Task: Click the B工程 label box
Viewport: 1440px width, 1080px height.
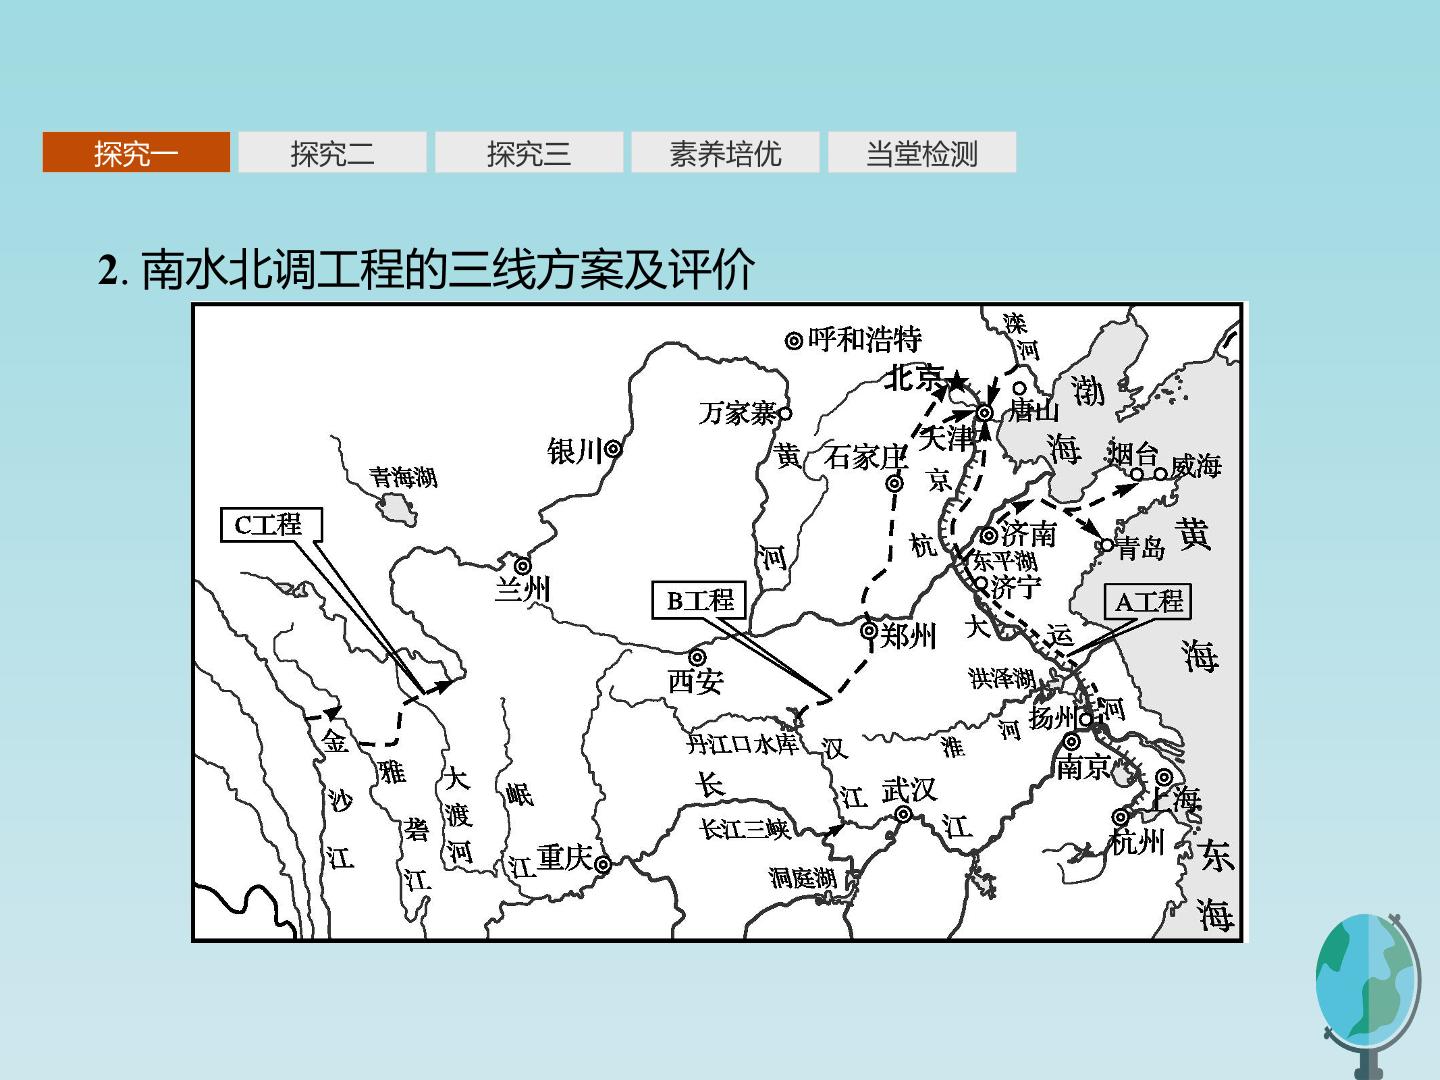Action: (700, 600)
